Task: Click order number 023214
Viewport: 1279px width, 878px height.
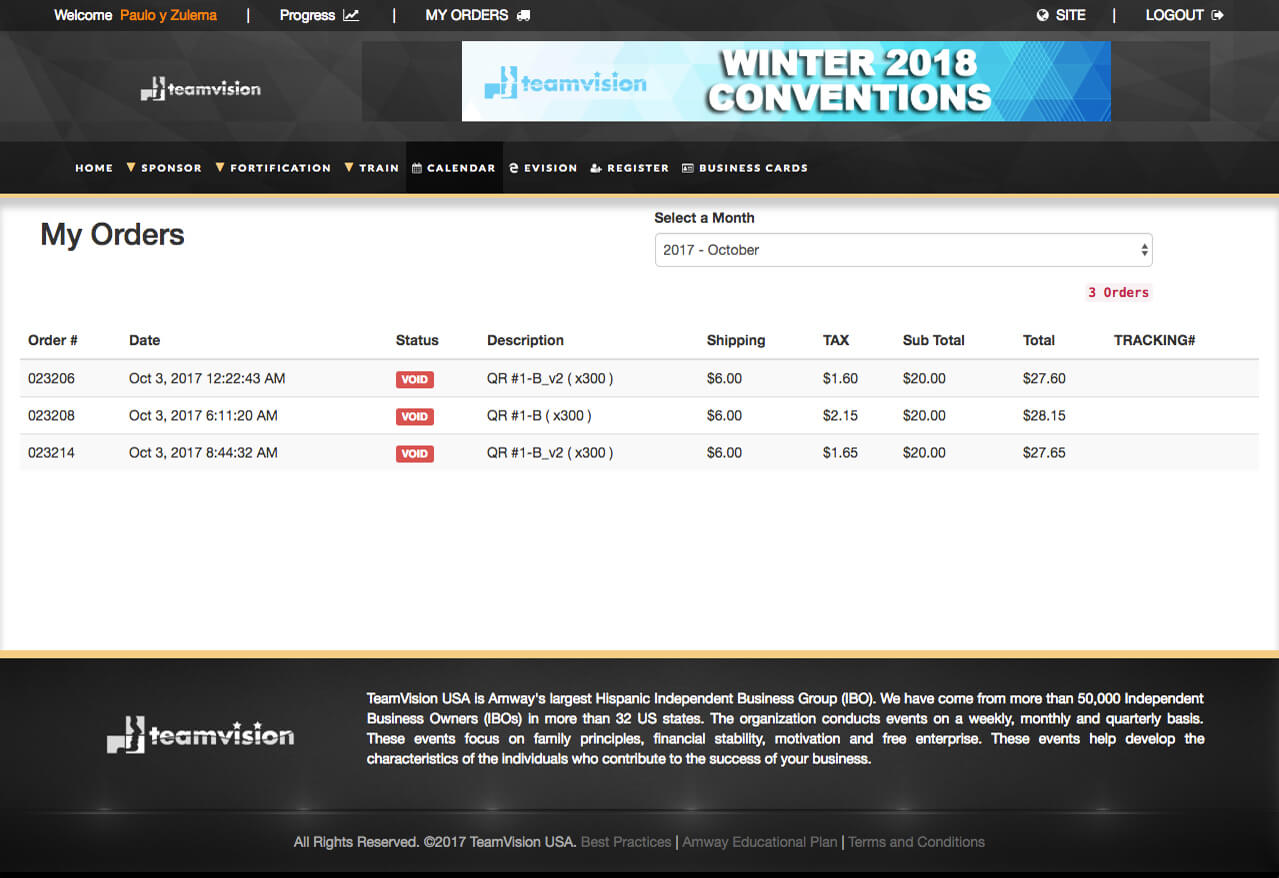Action: click(51, 452)
